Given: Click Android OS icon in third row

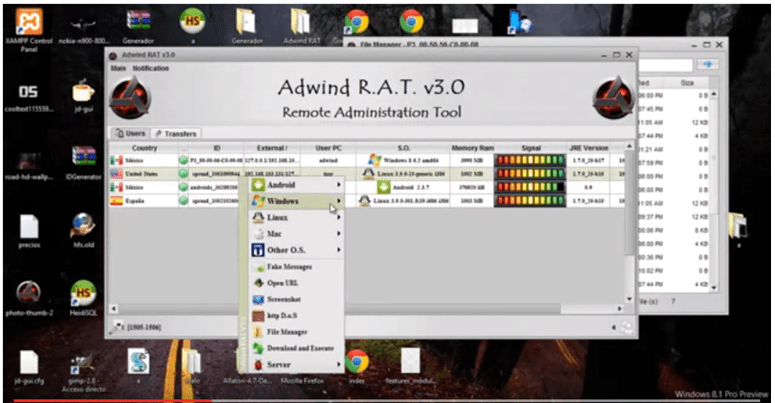Looking at the screenshot, I should (x=384, y=187).
